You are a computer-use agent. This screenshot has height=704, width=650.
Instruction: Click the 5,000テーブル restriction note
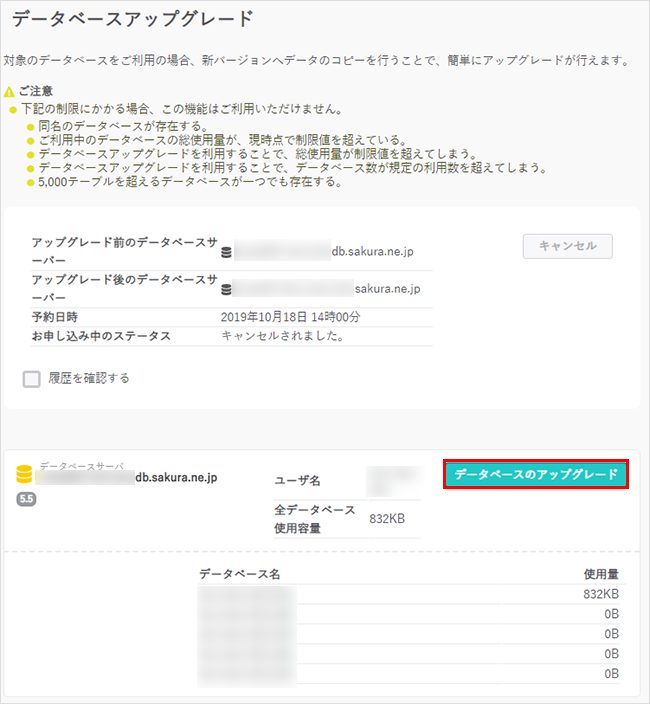tap(190, 182)
